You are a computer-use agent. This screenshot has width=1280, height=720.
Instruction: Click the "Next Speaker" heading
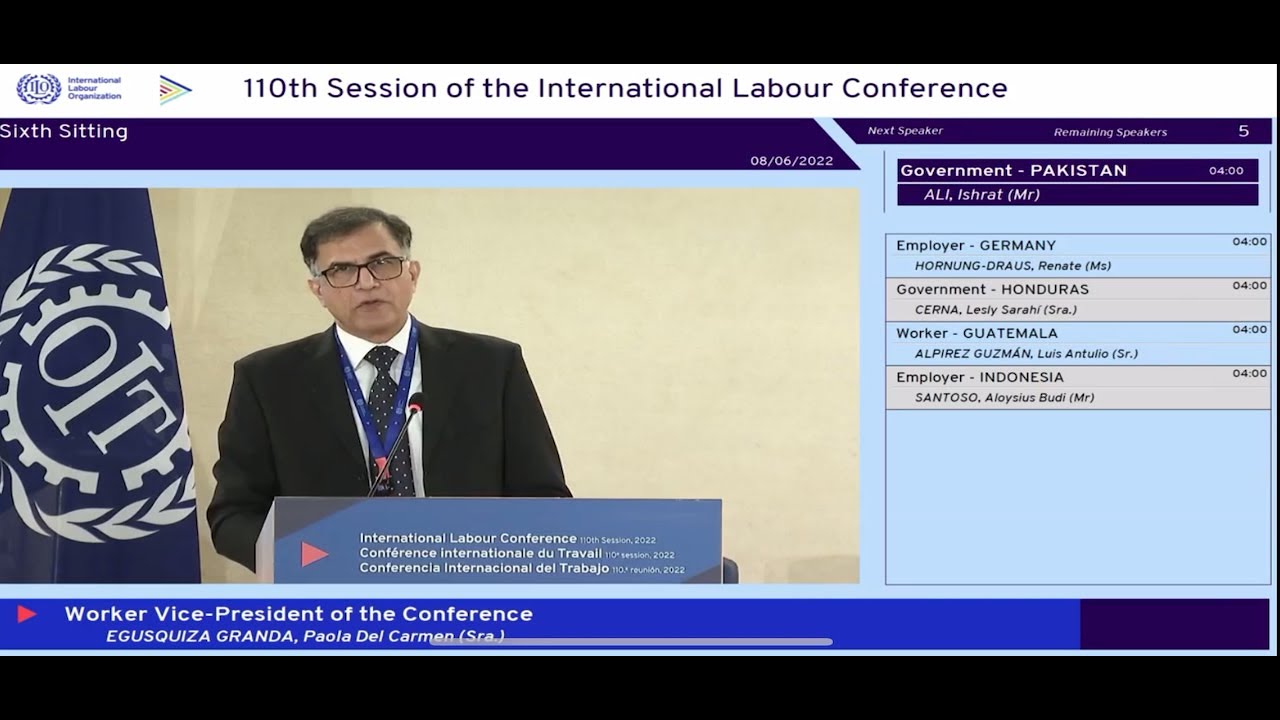pos(905,131)
